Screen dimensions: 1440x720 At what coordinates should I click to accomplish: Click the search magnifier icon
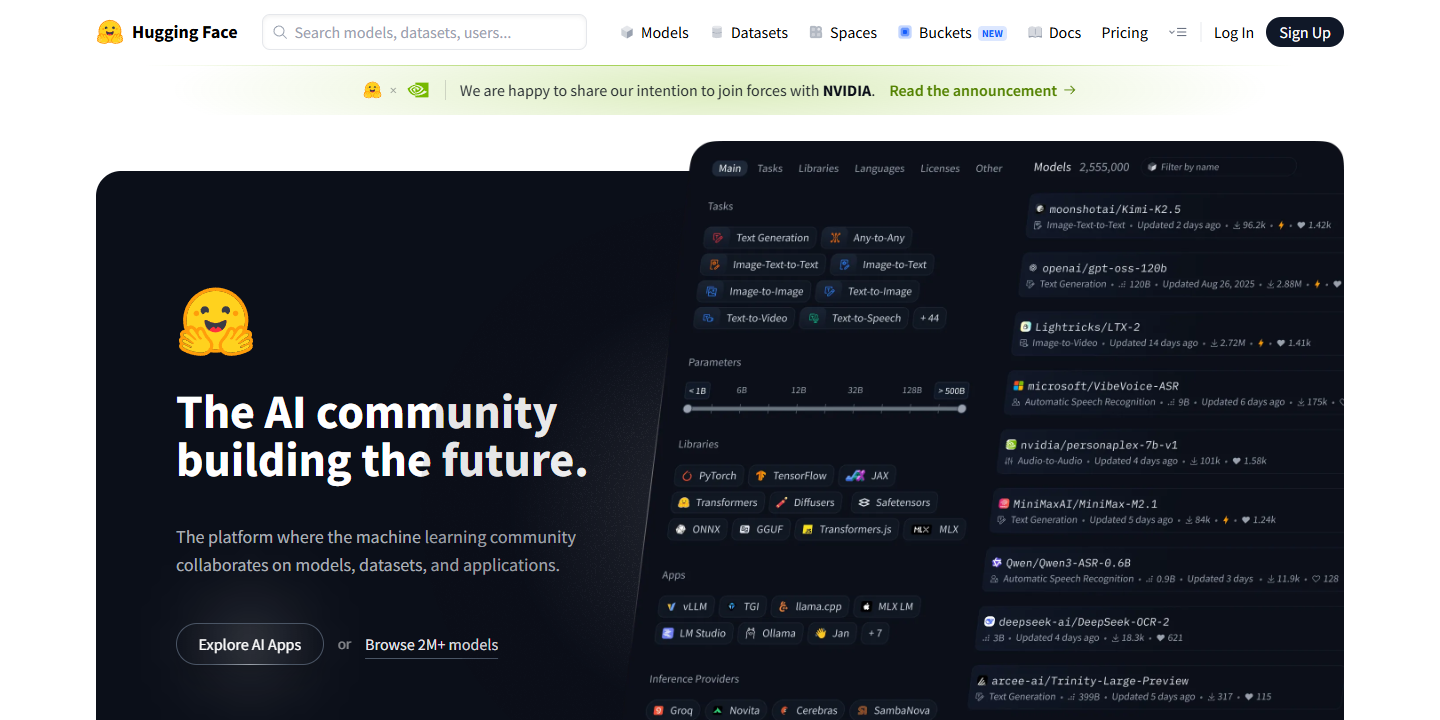tap(280, 32)
